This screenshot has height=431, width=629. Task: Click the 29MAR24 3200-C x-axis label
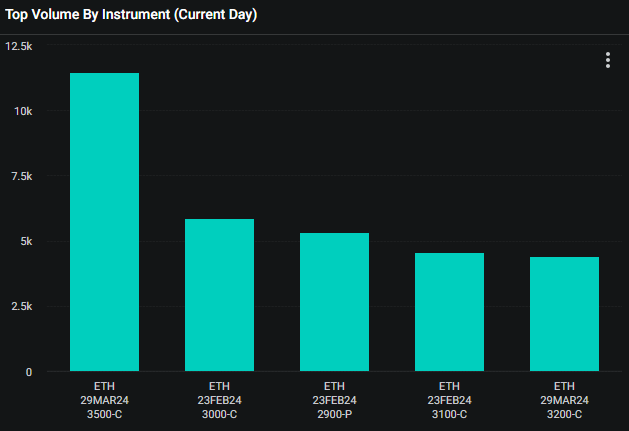tap(564, 400)
